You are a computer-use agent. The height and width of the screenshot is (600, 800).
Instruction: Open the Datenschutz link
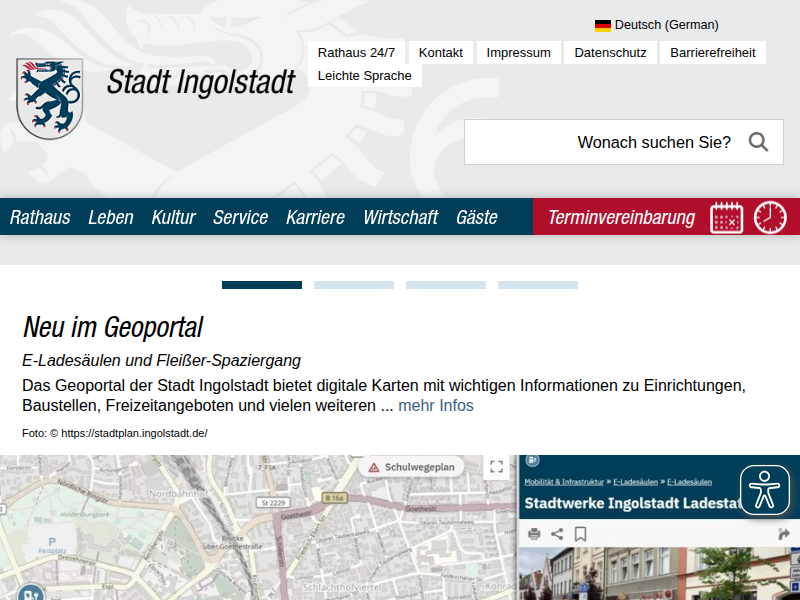tap(610, 53)
